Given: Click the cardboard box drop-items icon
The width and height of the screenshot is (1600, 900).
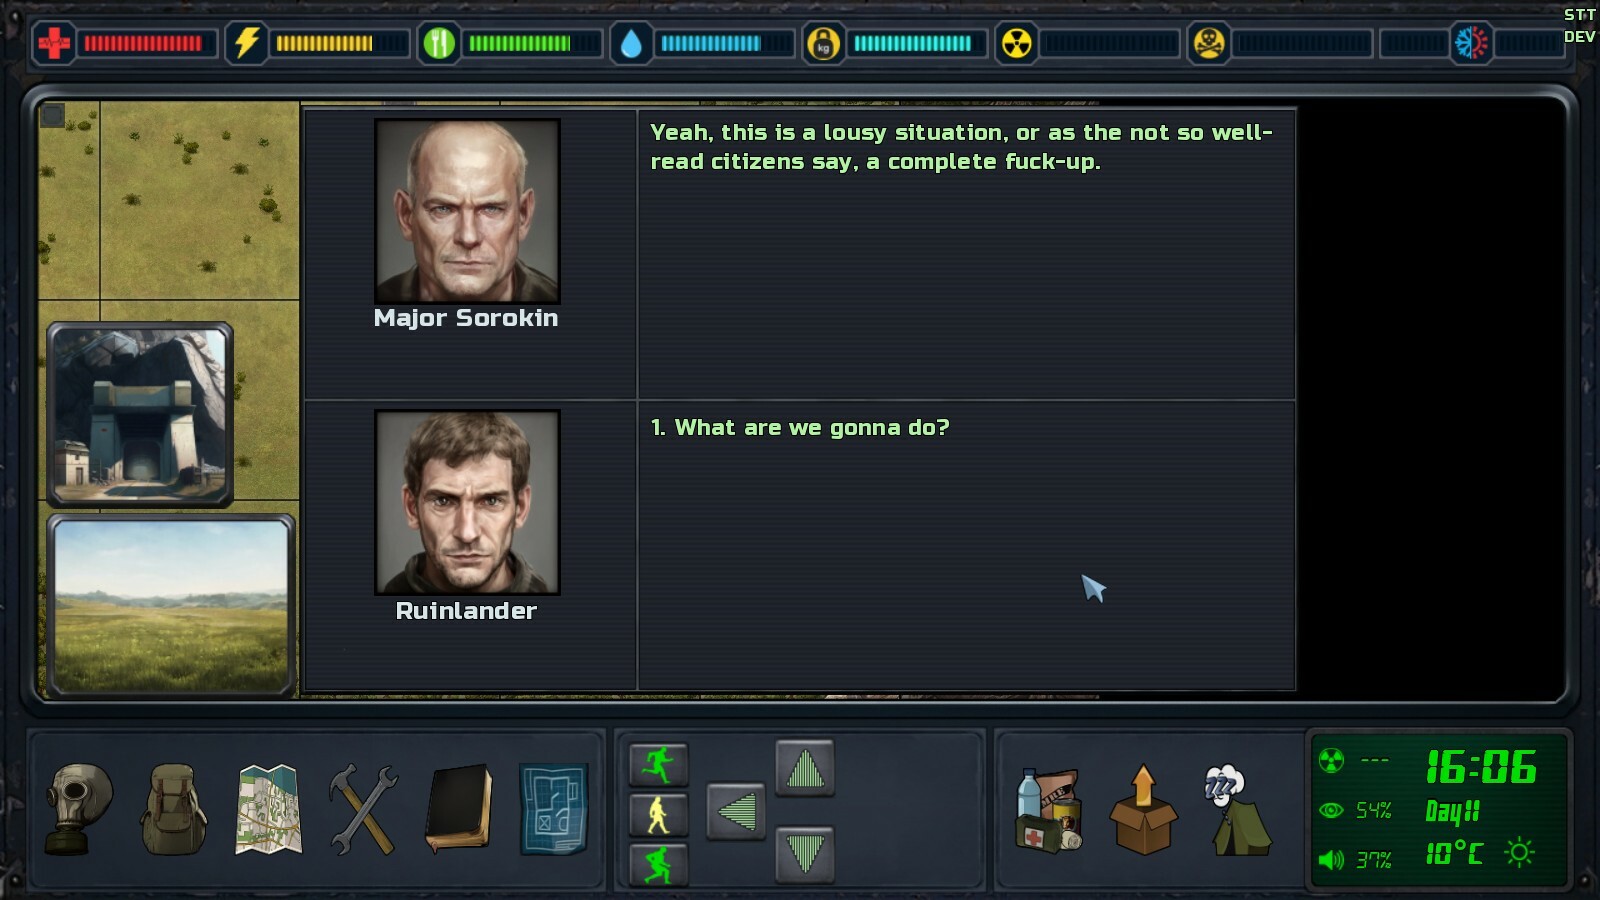Looking at the screenshot, I should click(x=1143, y=810).
